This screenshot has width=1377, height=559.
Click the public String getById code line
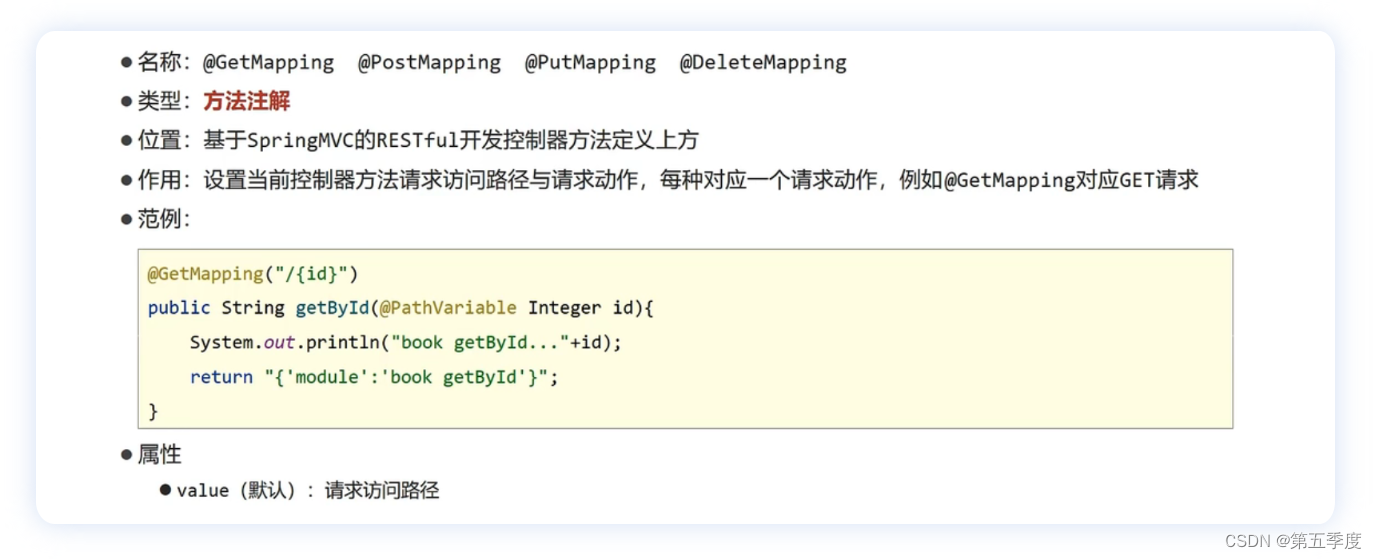point(401,308)
